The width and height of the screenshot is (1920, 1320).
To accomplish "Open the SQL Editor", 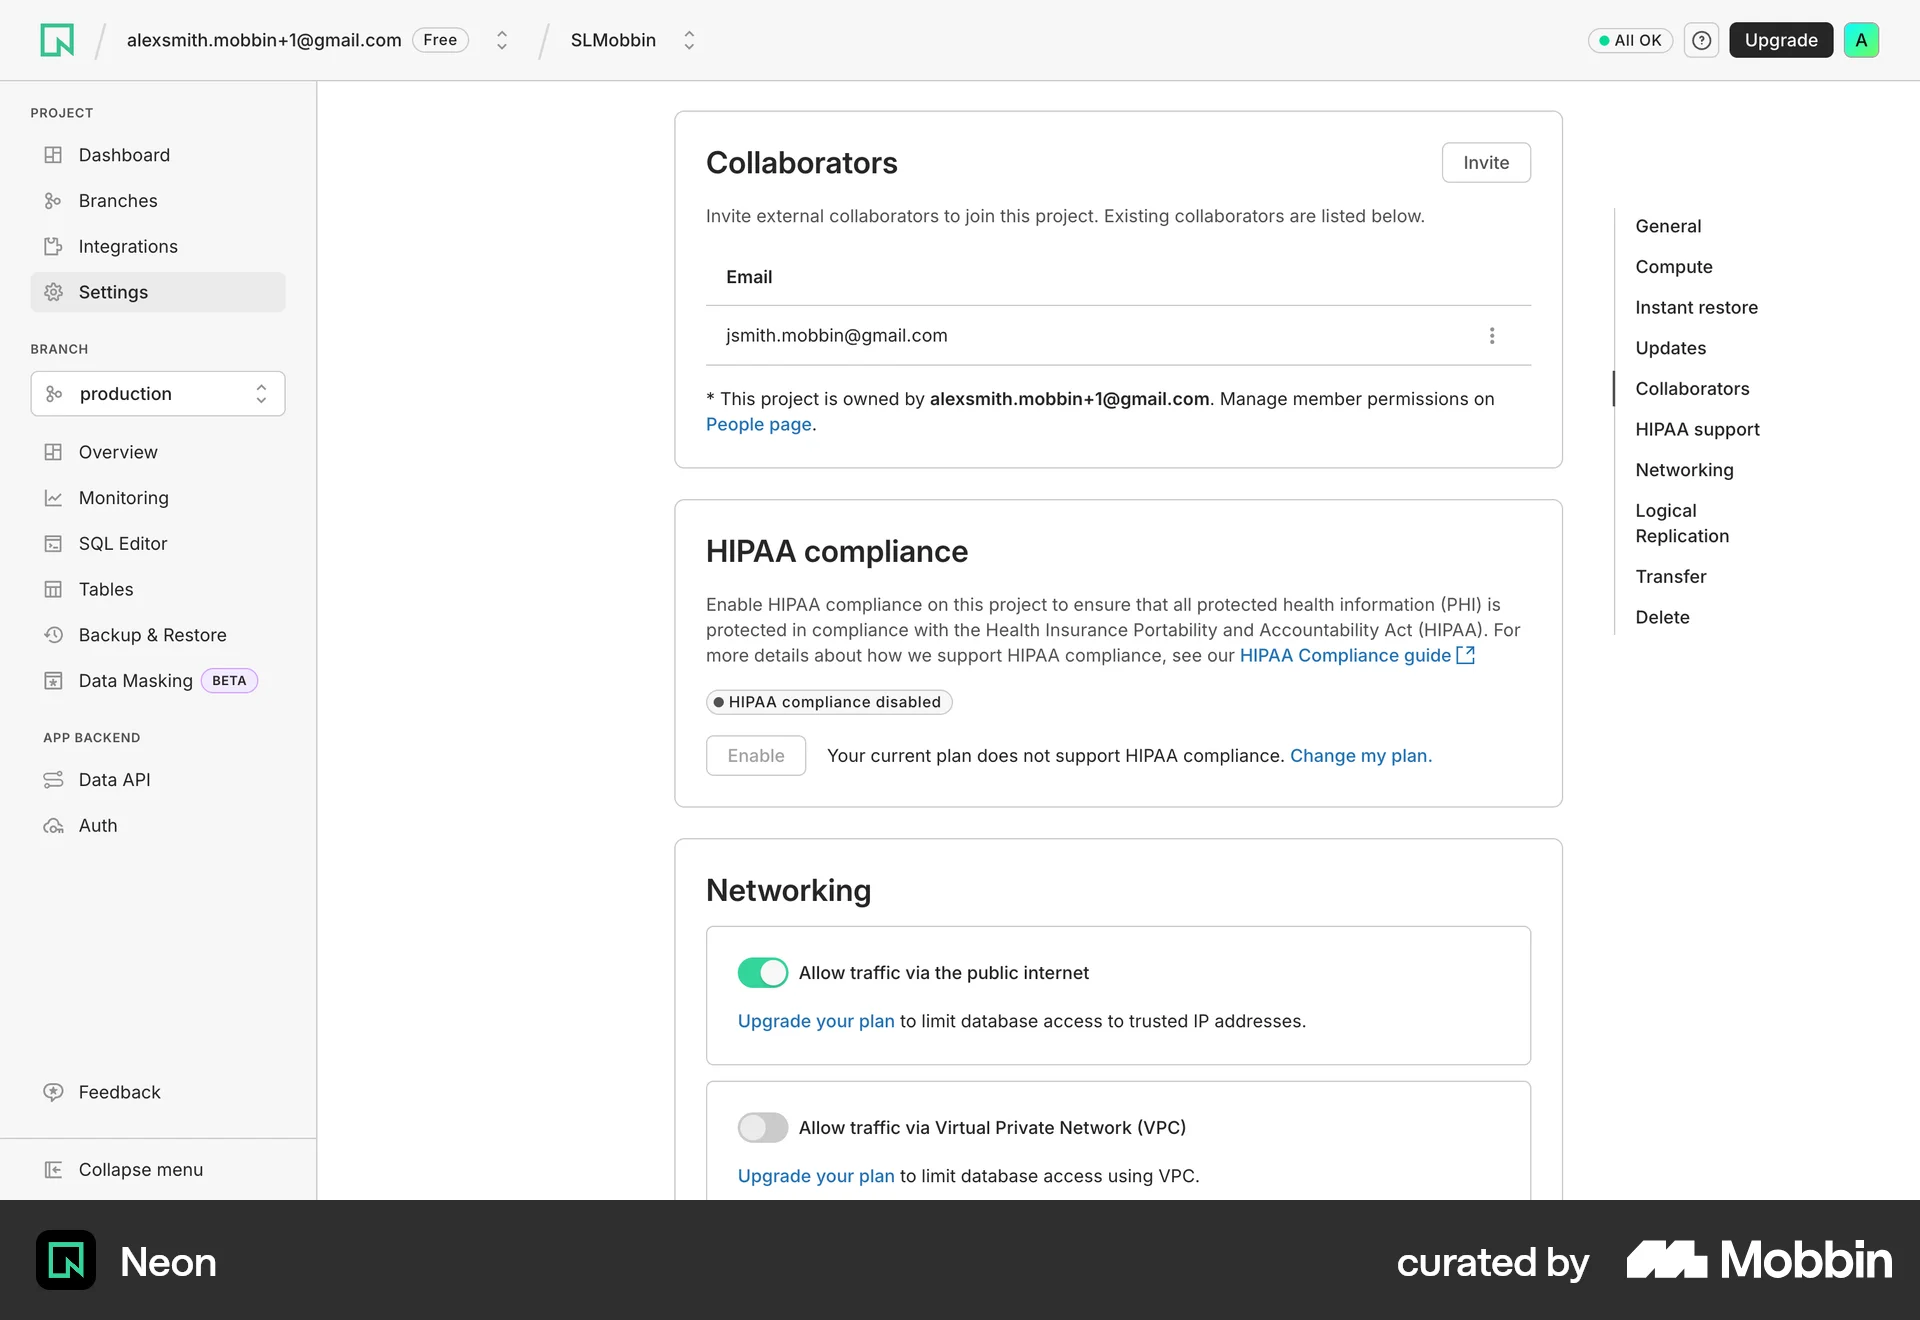I will [158, 544].
